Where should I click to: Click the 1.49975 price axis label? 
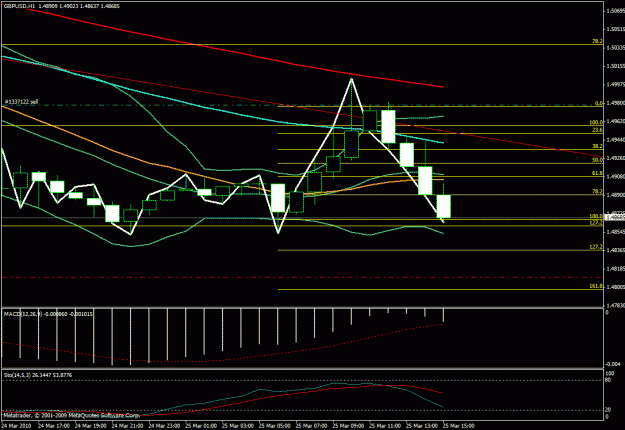coord(615,84)
